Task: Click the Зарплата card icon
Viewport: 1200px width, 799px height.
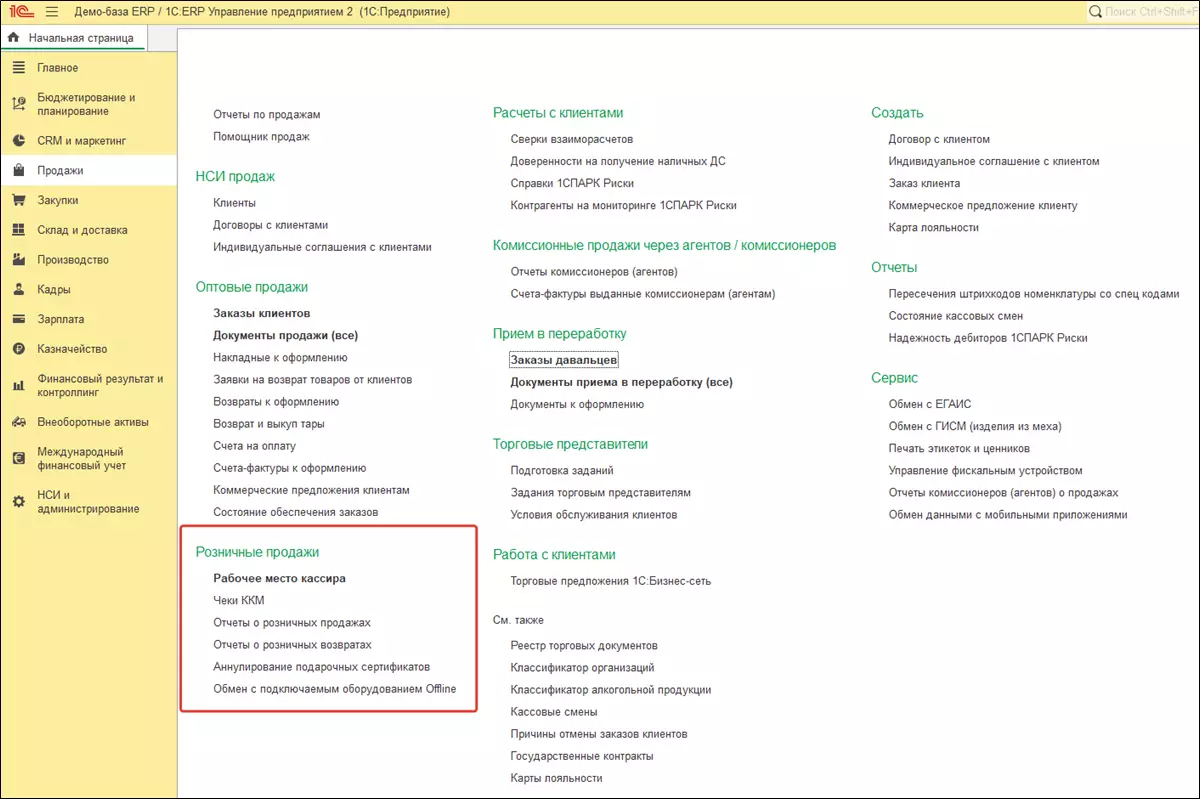Action: (18, 319)
